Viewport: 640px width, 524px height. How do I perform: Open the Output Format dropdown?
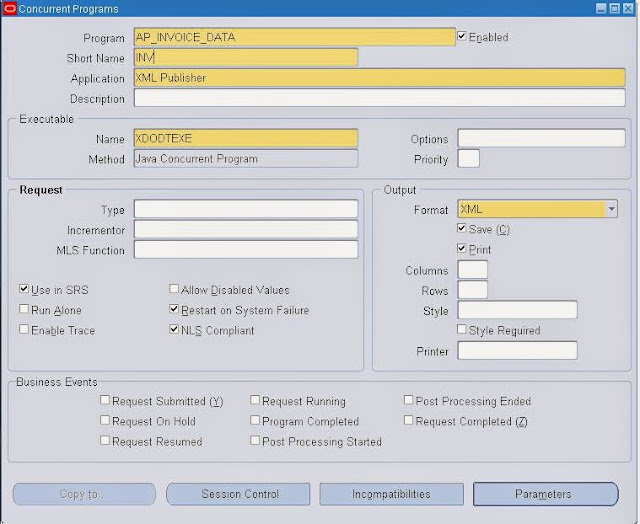coord(611,209)
